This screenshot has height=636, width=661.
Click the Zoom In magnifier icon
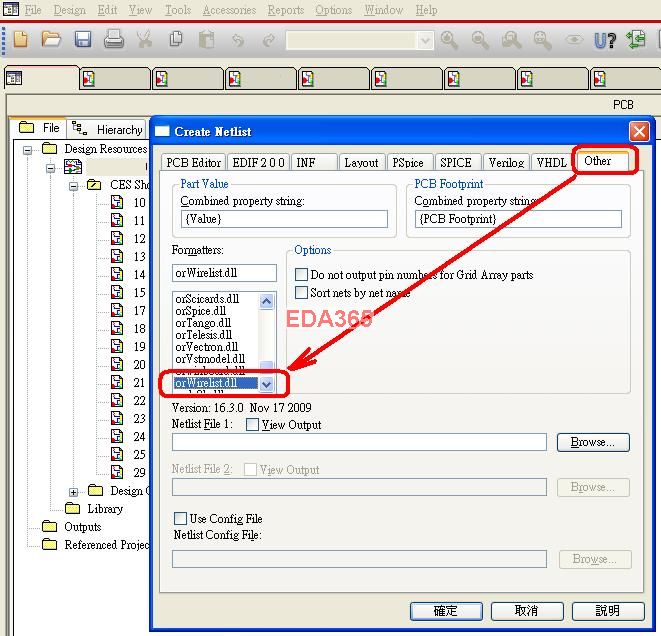(449, 40)
